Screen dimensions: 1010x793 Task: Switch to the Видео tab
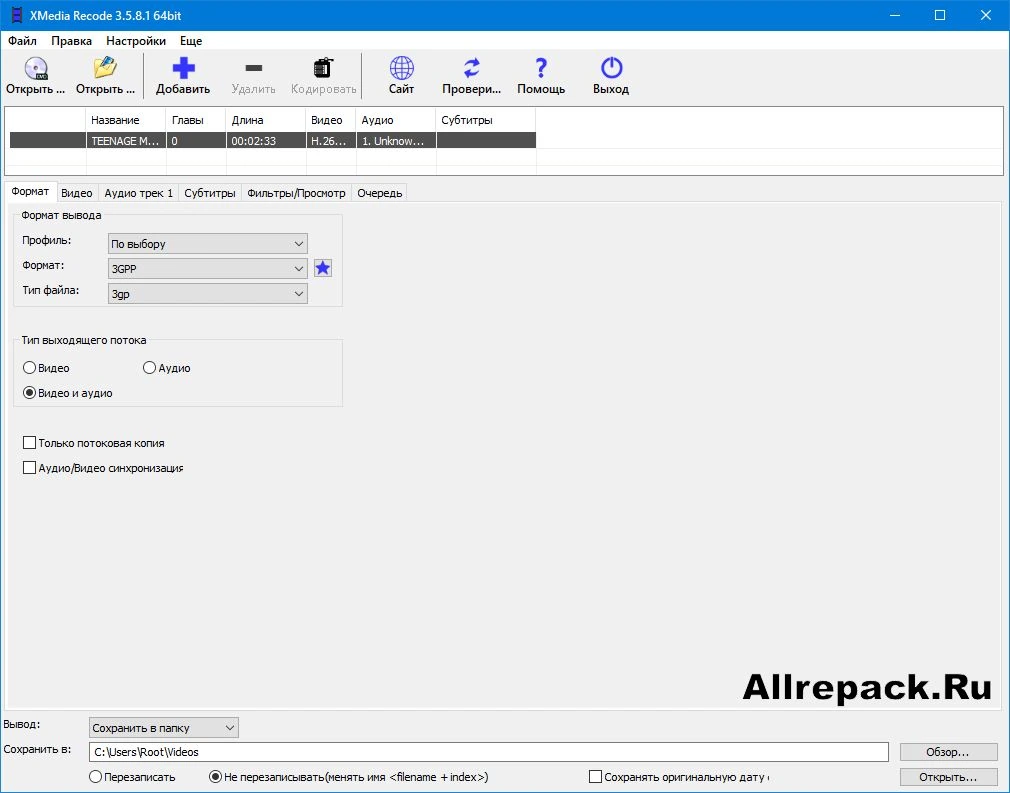(x=77, y=193)
